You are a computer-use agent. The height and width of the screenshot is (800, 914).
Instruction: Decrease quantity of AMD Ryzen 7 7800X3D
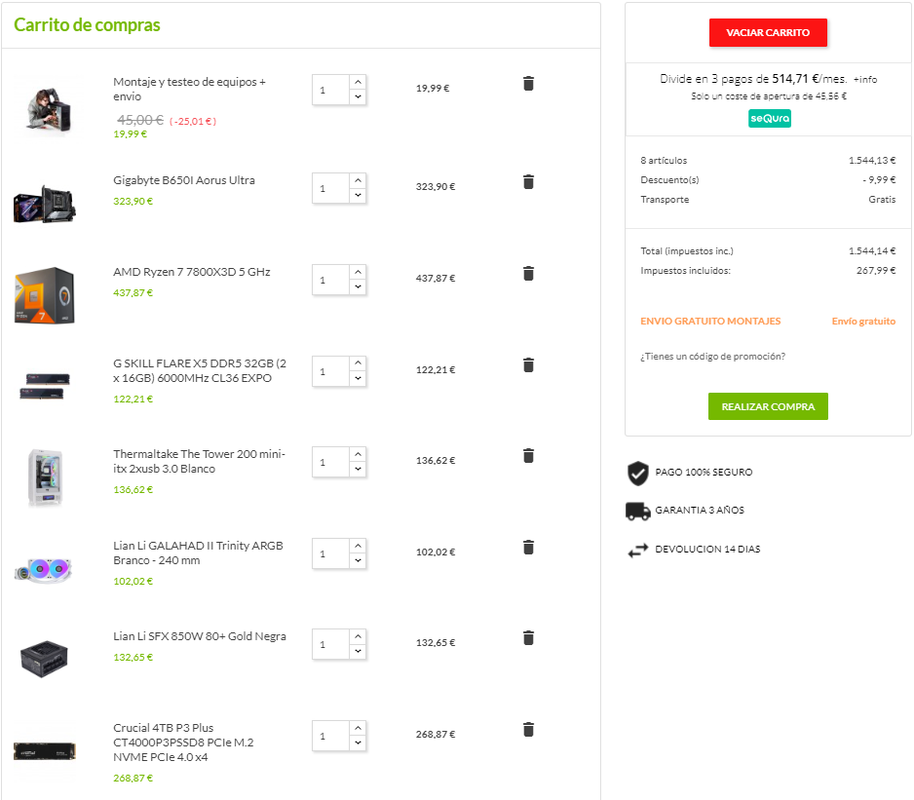click(x=358, y=287)
